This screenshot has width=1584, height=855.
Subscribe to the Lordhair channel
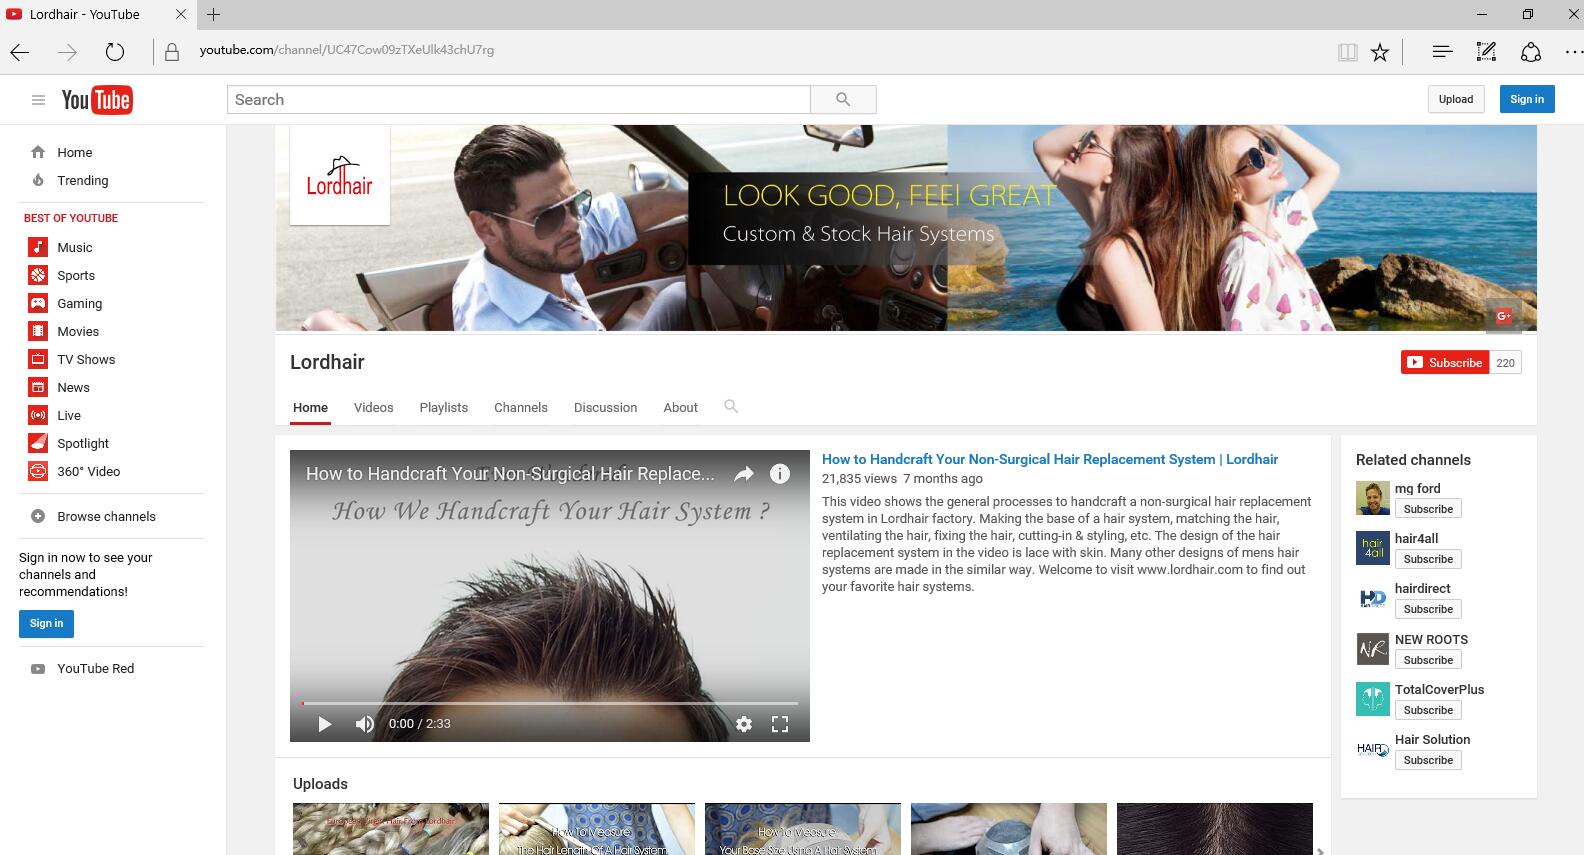[1445, 363]
